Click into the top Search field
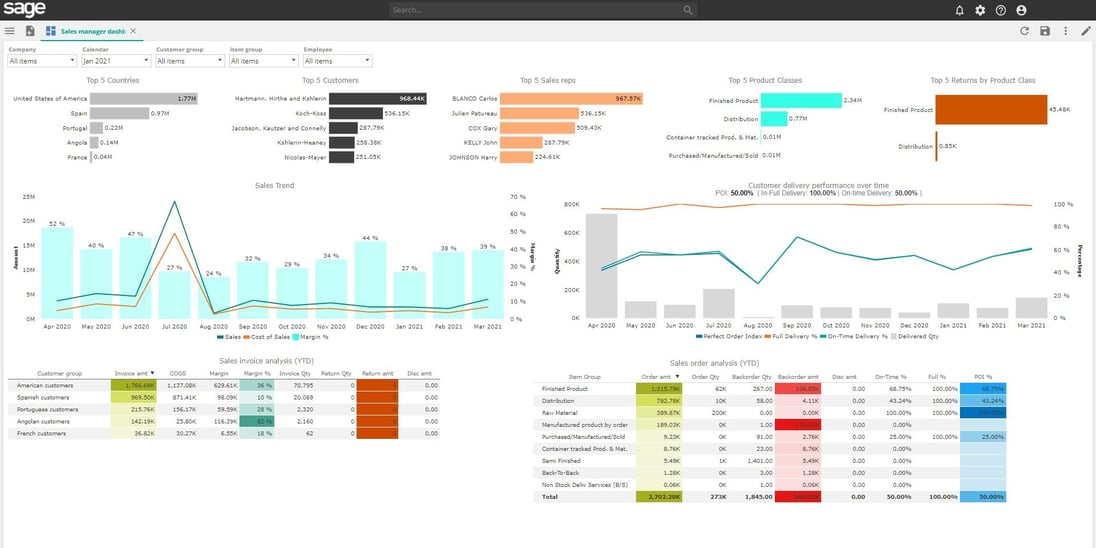1096x548 pixels. (x=540, y=10)
